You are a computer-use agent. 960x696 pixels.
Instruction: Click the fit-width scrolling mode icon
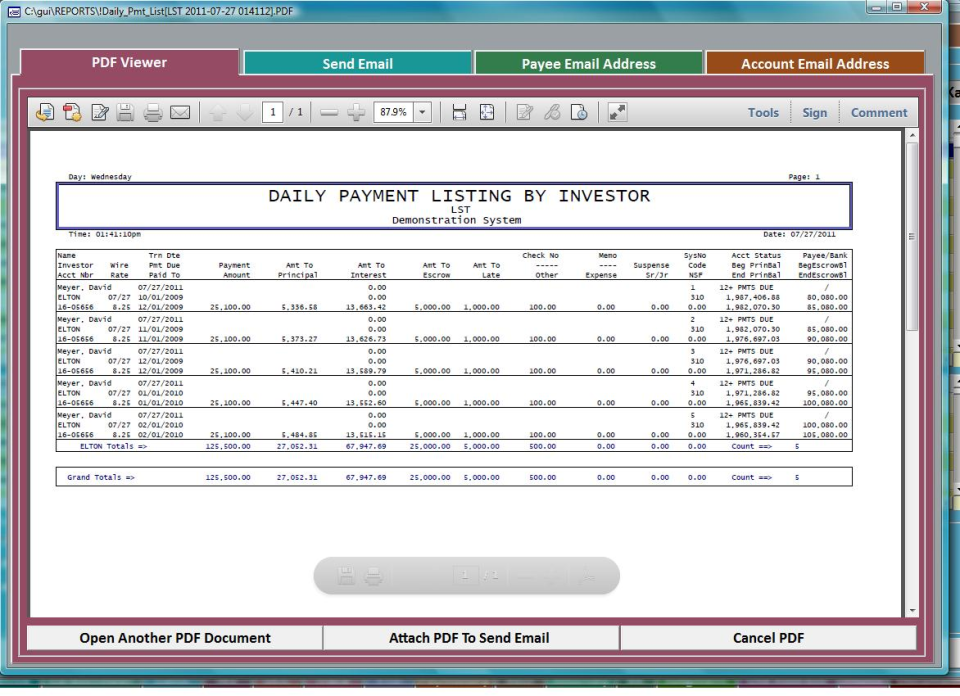tap(459, 113)
